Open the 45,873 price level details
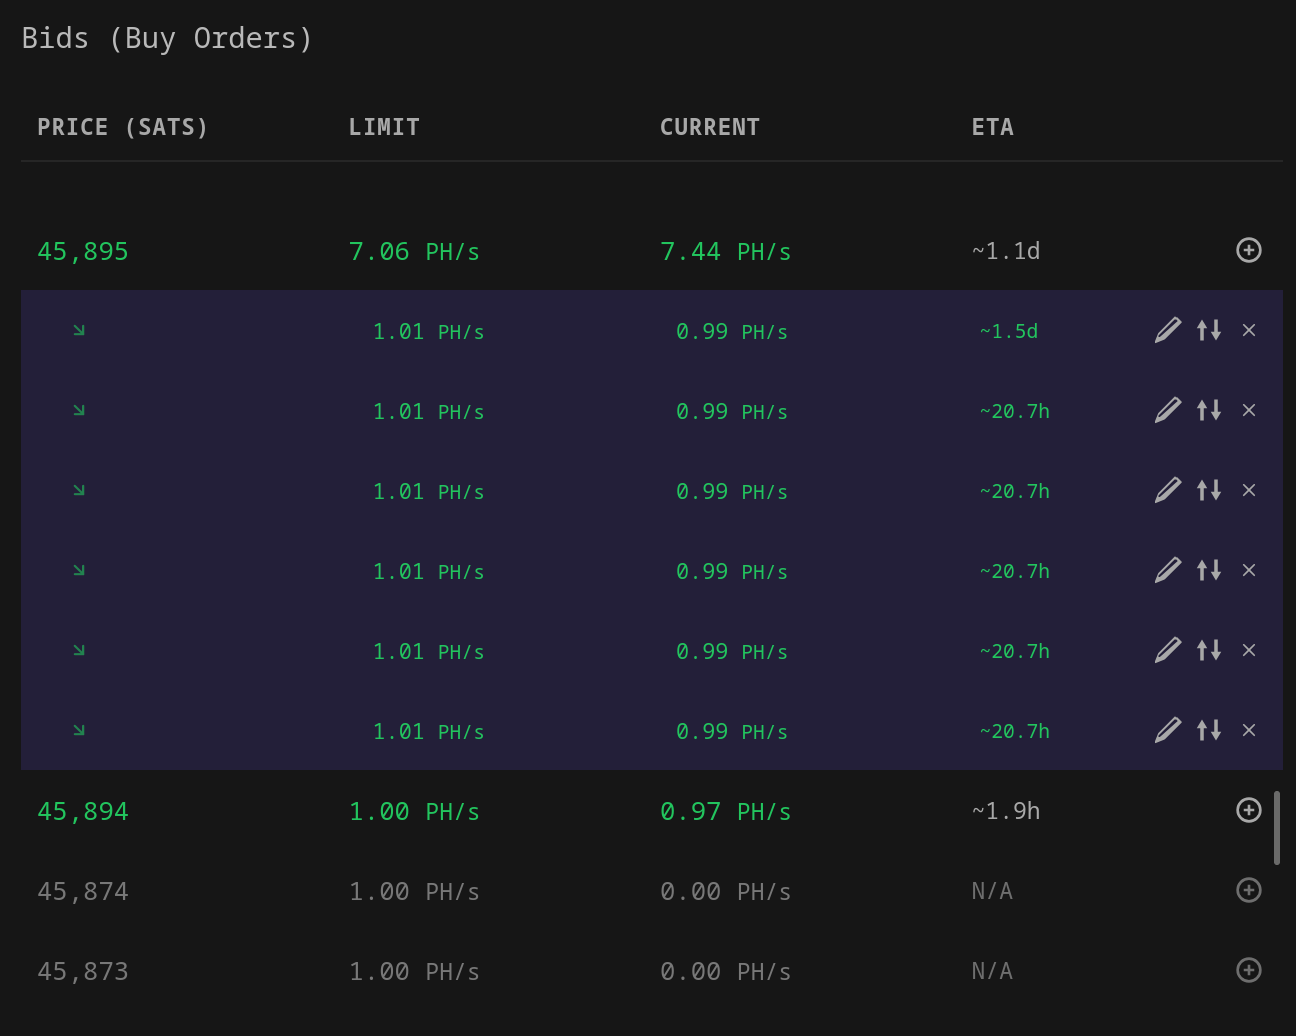 click(1248, 970)
